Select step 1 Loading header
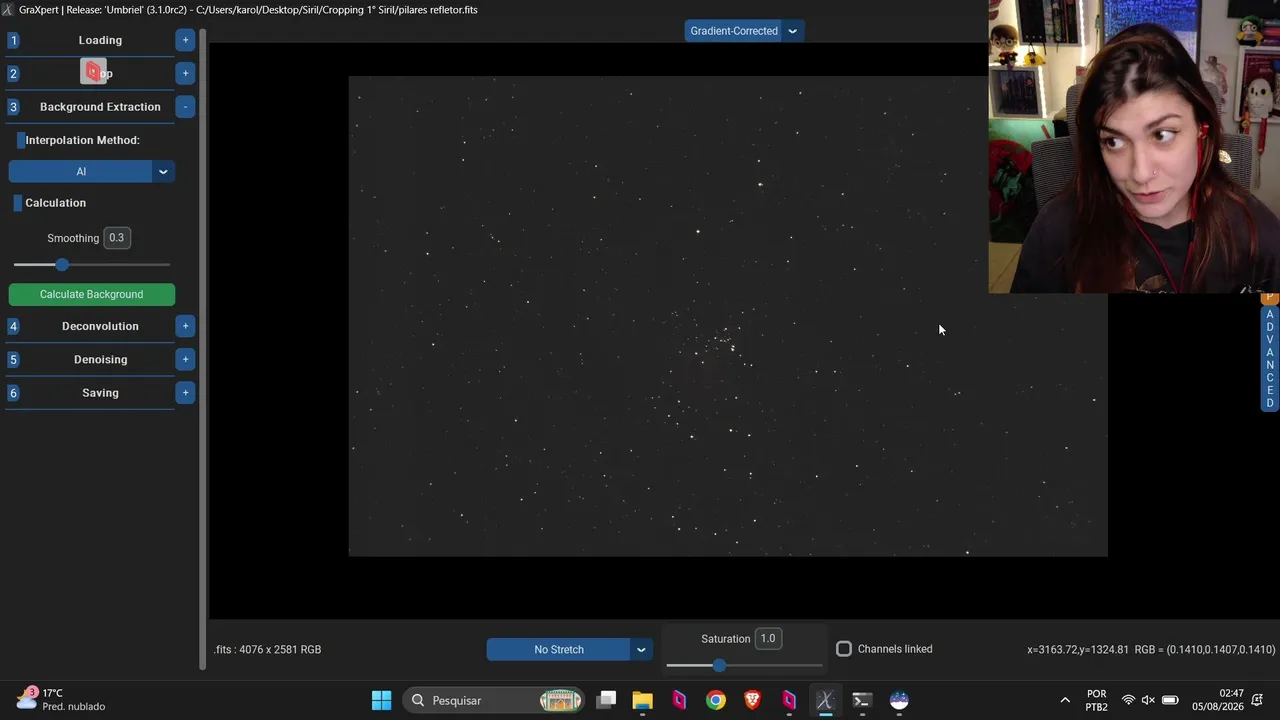This screenshot has height=720, width=1280. 100,40
